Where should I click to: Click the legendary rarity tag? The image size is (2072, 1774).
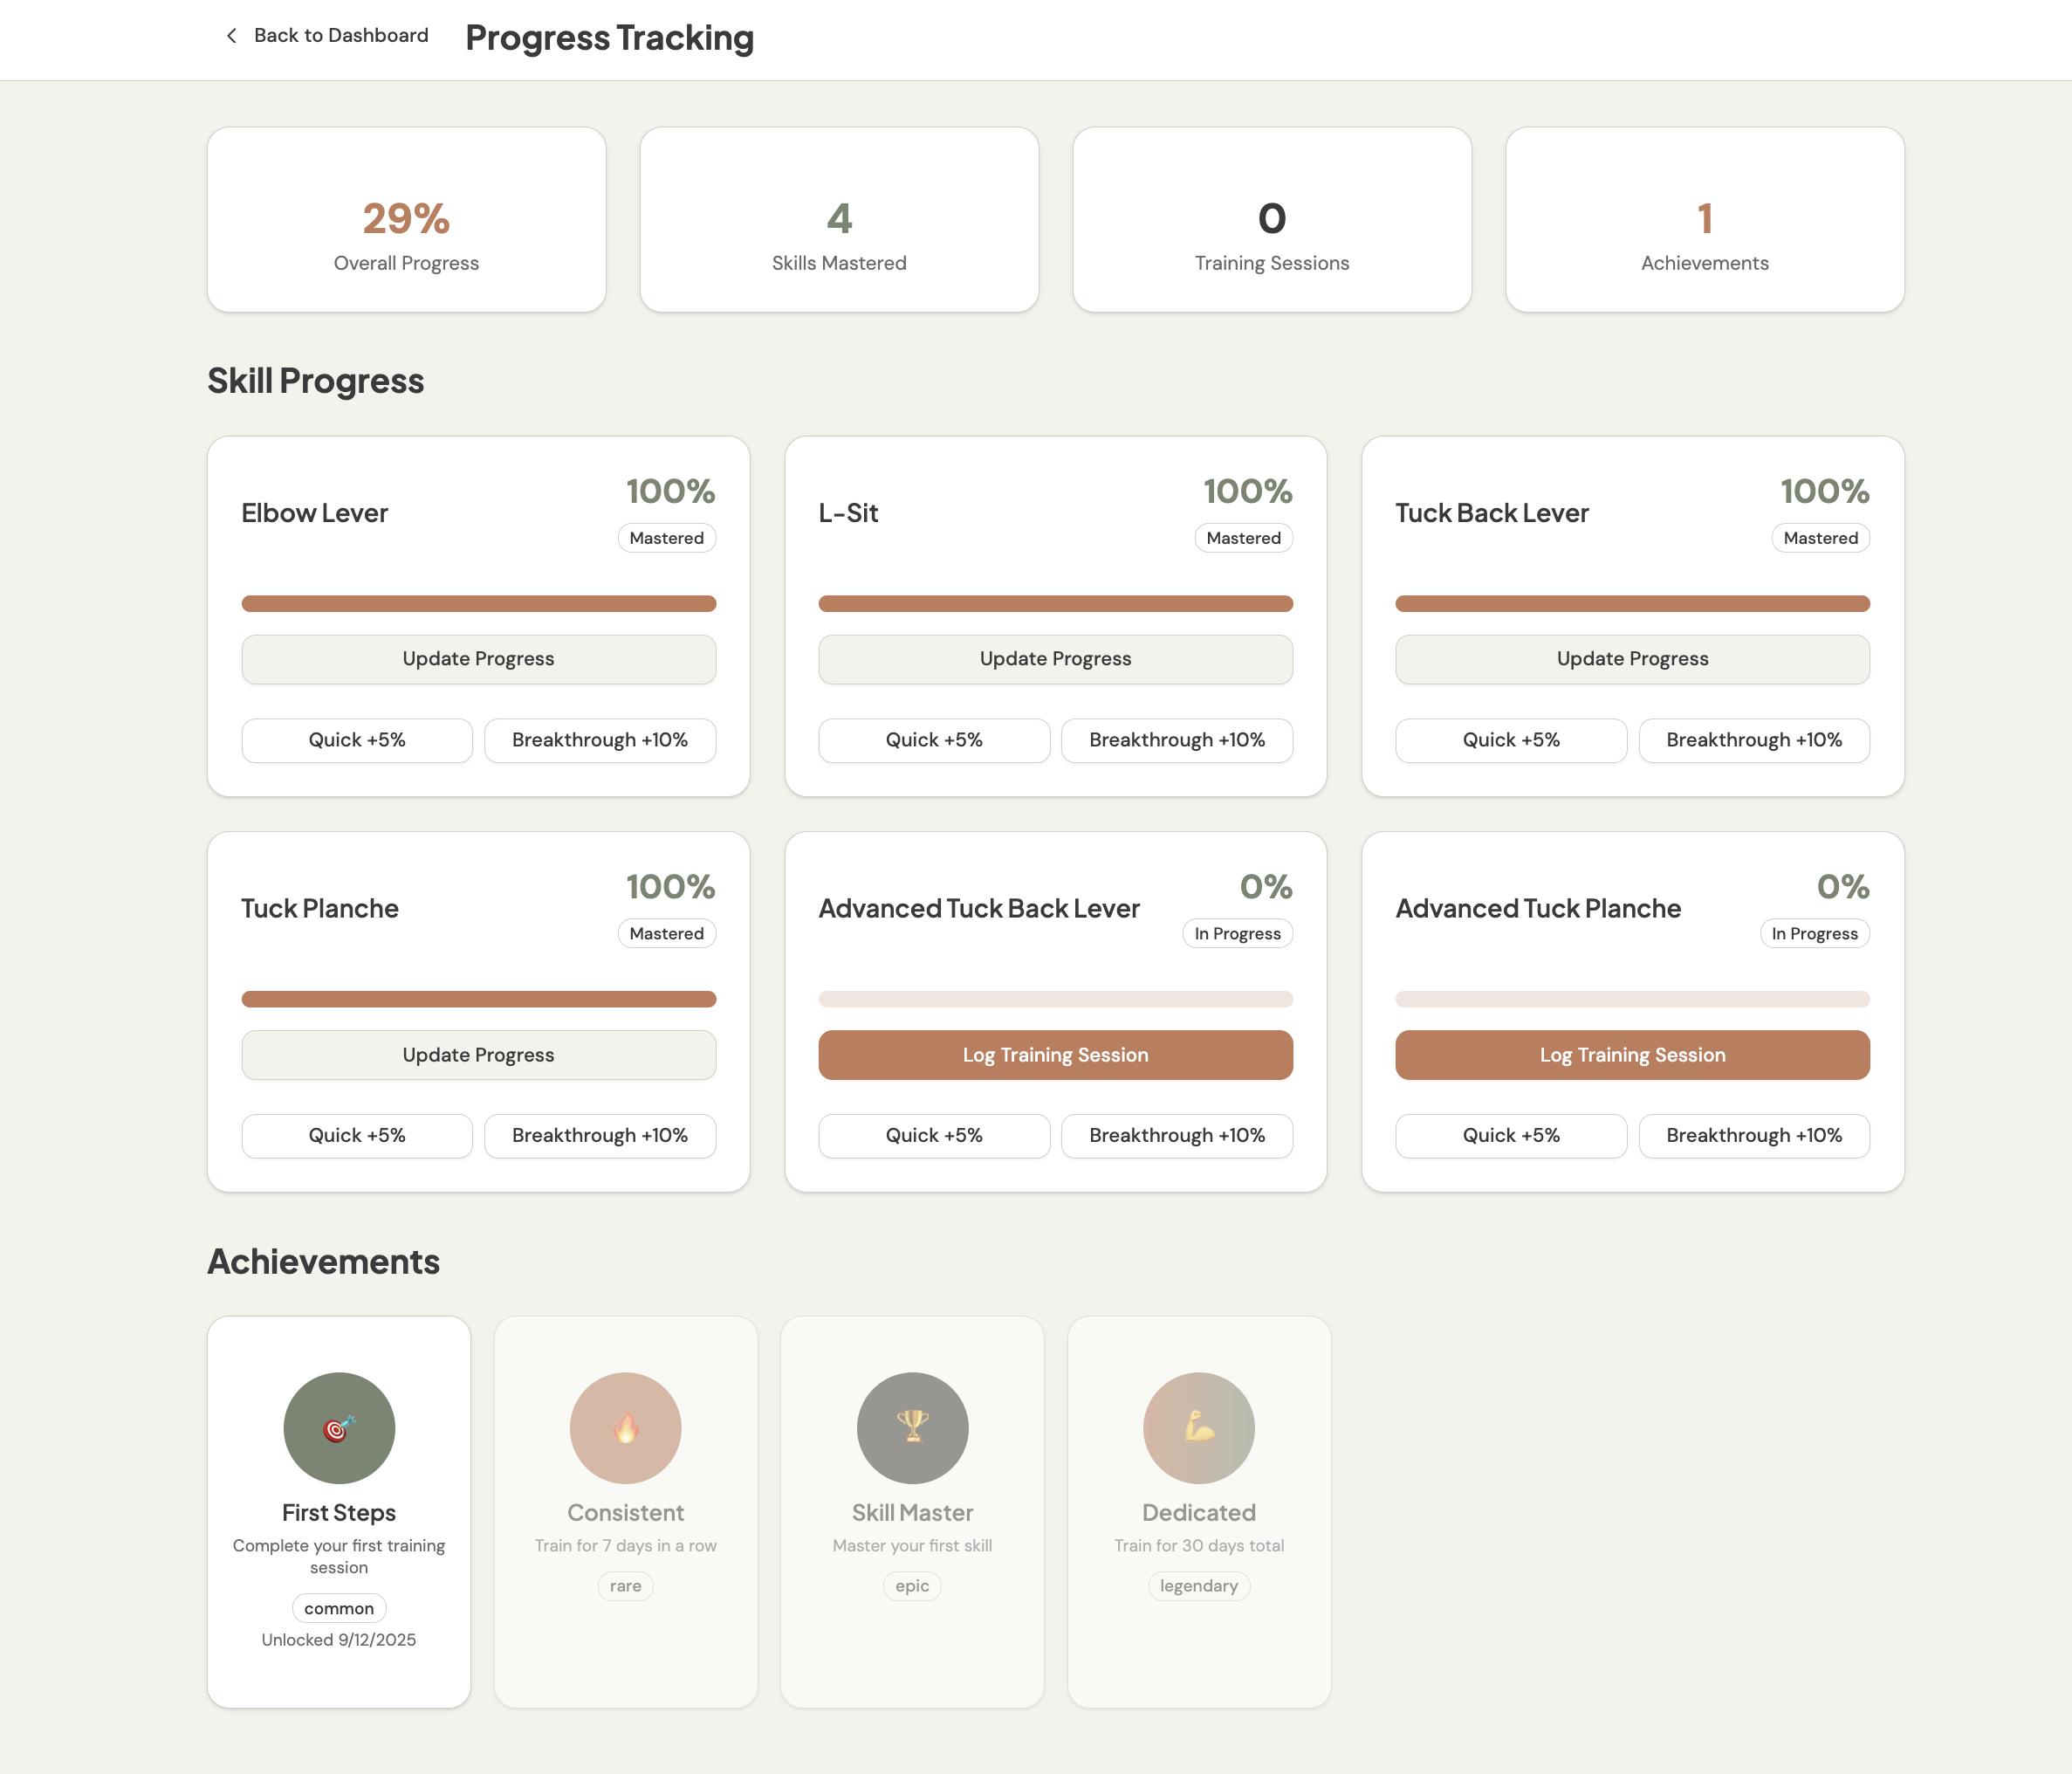(1198, 1586)
